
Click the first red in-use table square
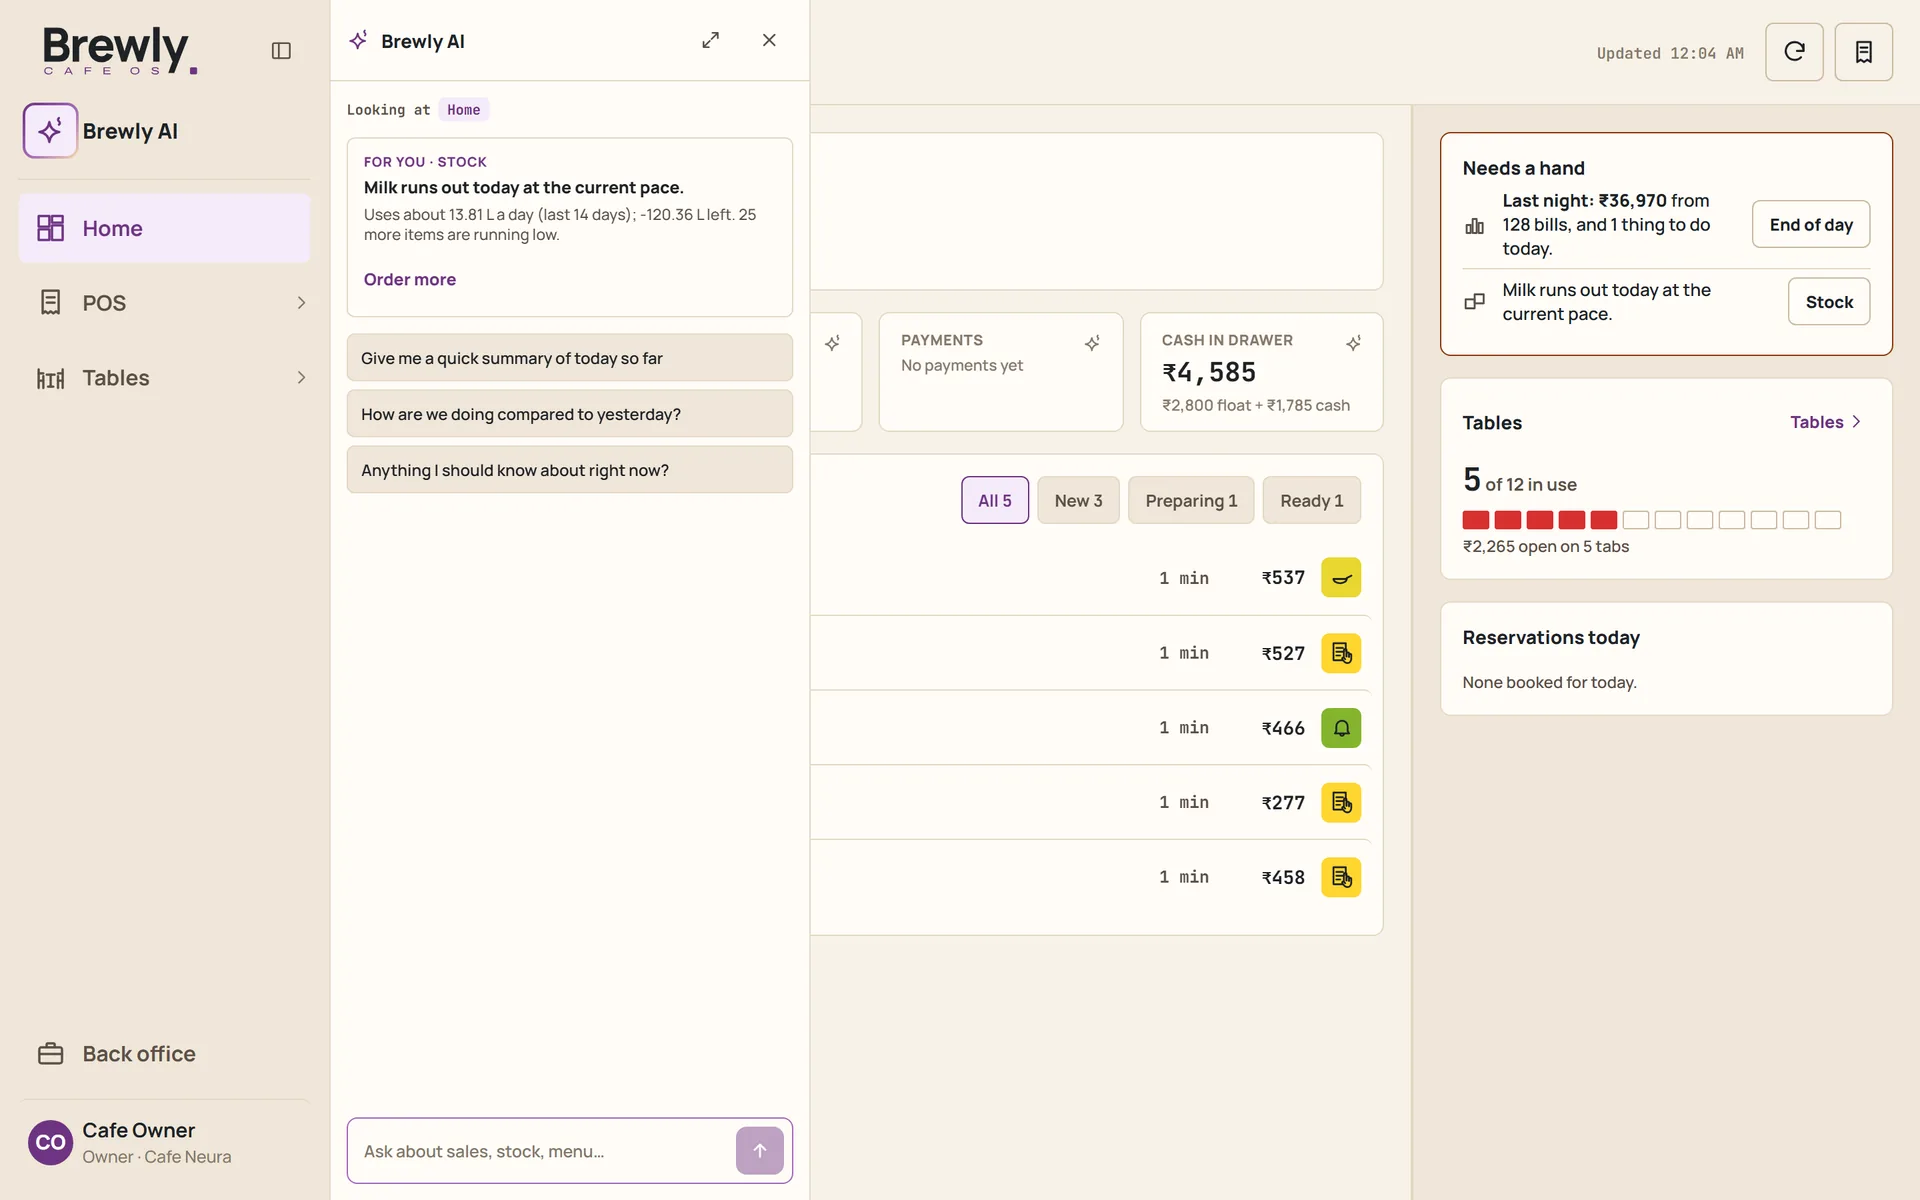[1476, 520]
